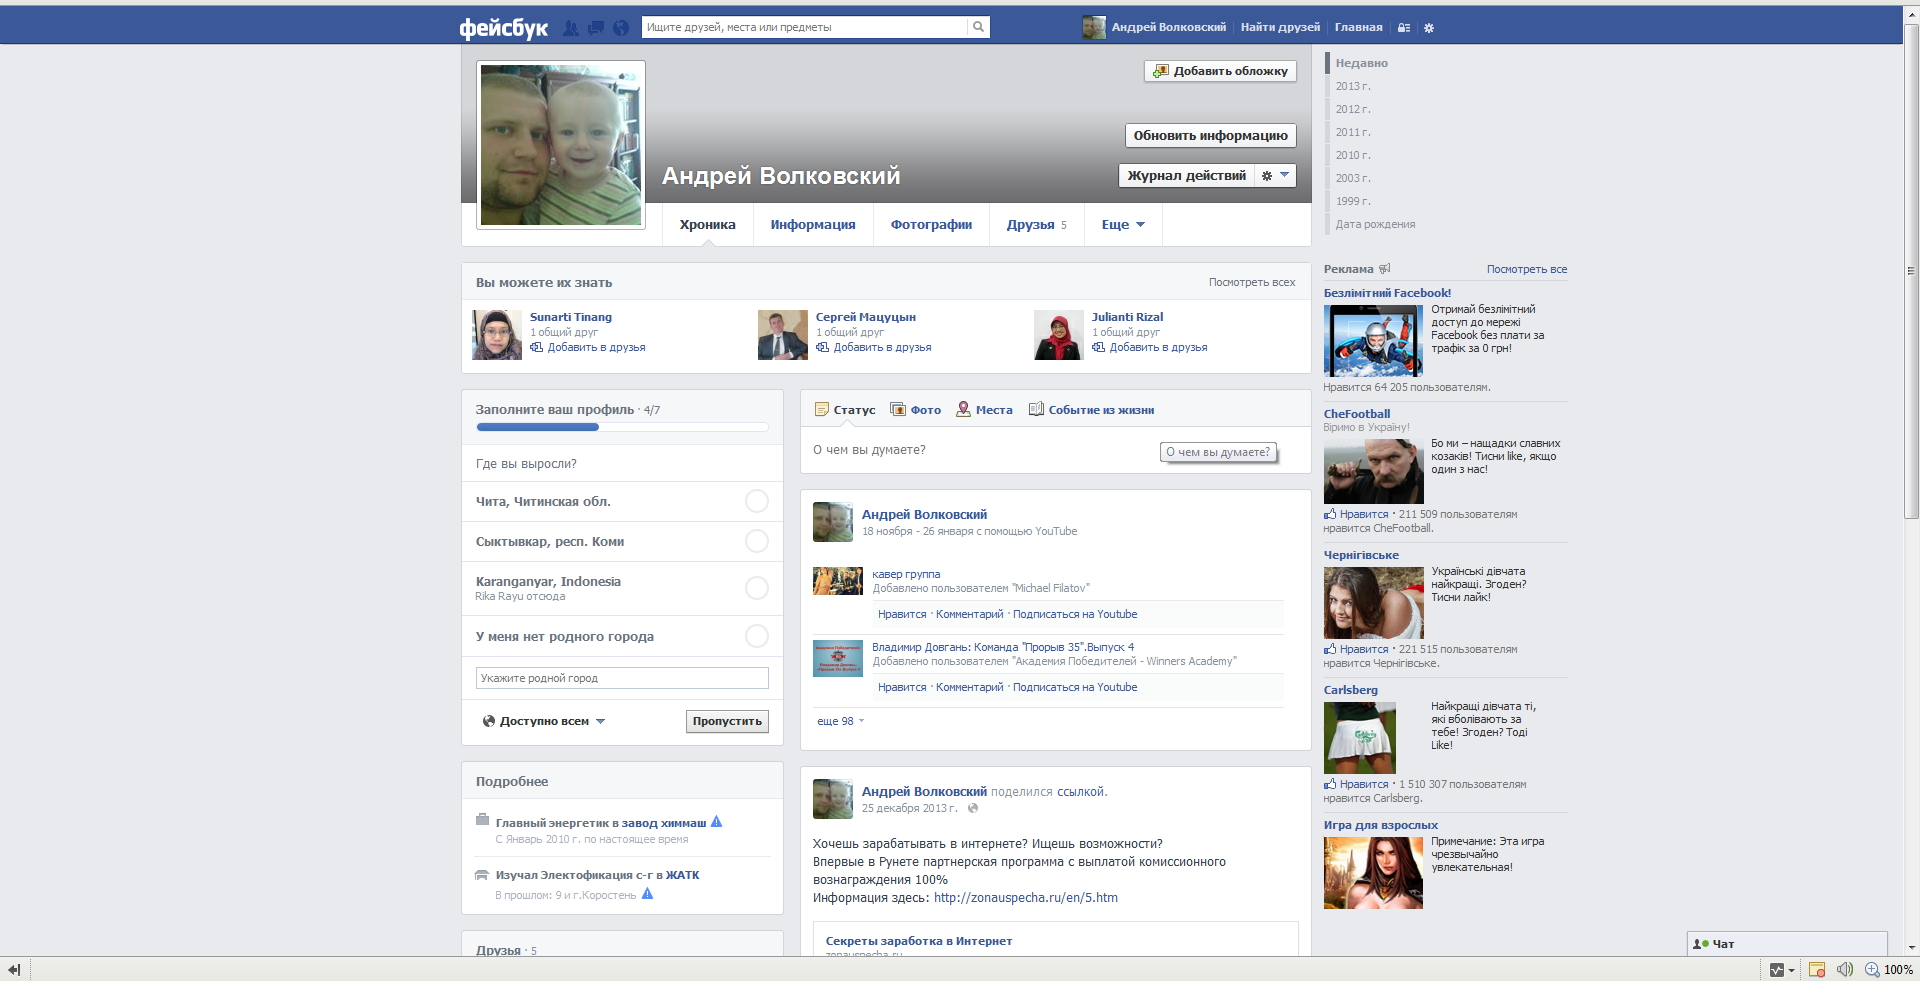The image size is (1920, 981).
Task: Click the audience globe icon by 25 декабря 2013
Action: coord(973,808)
